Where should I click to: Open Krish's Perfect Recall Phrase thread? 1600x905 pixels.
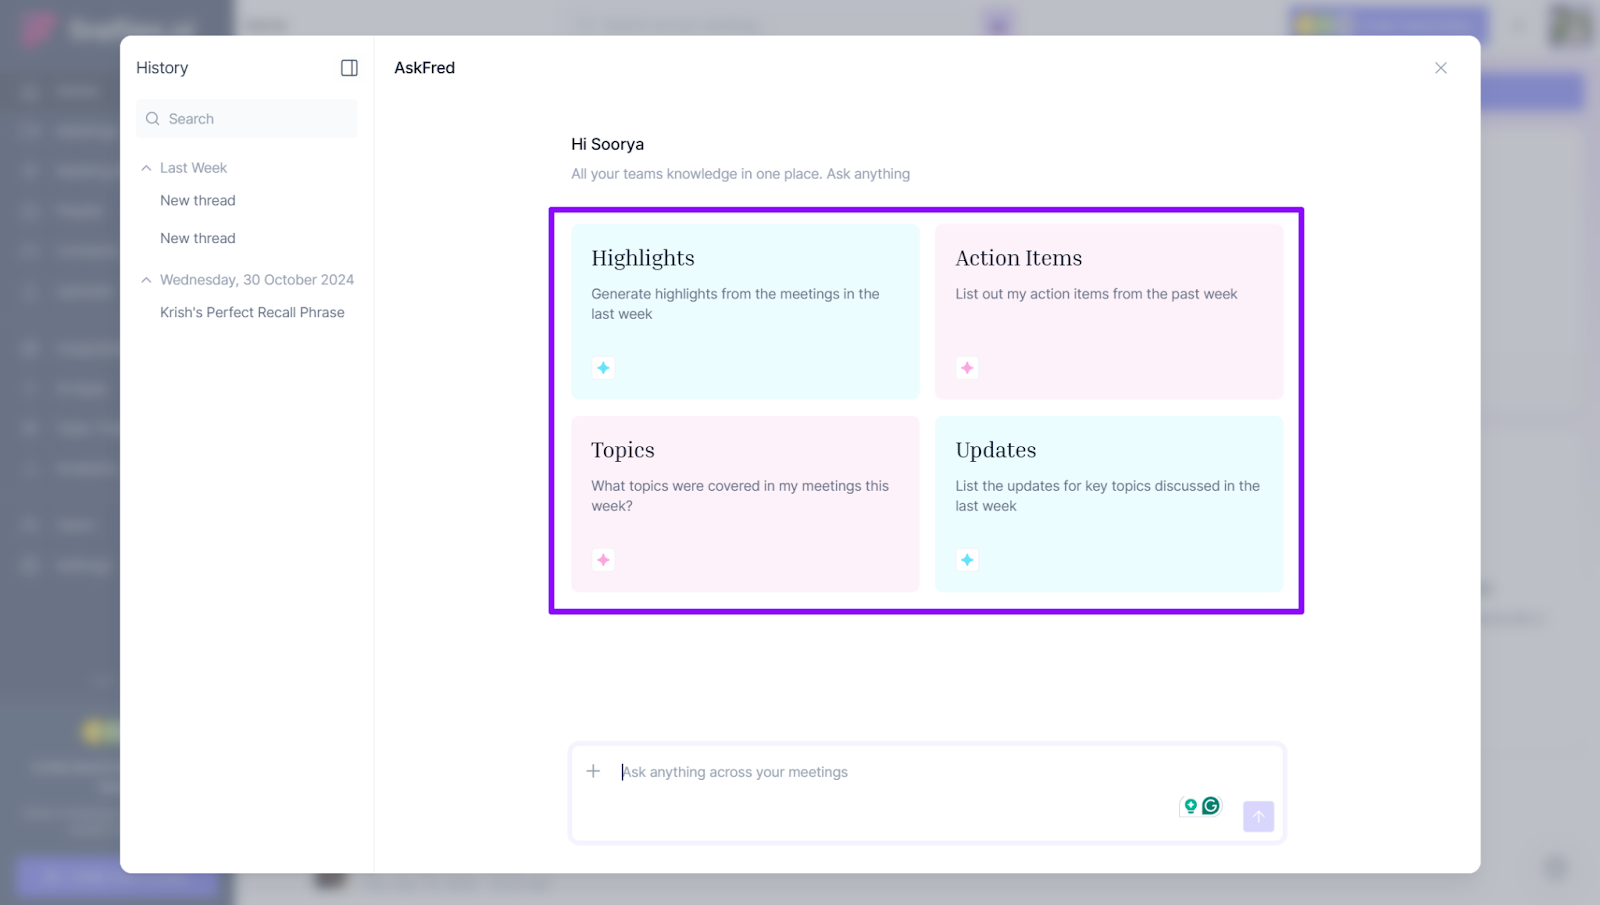[252, 313]
